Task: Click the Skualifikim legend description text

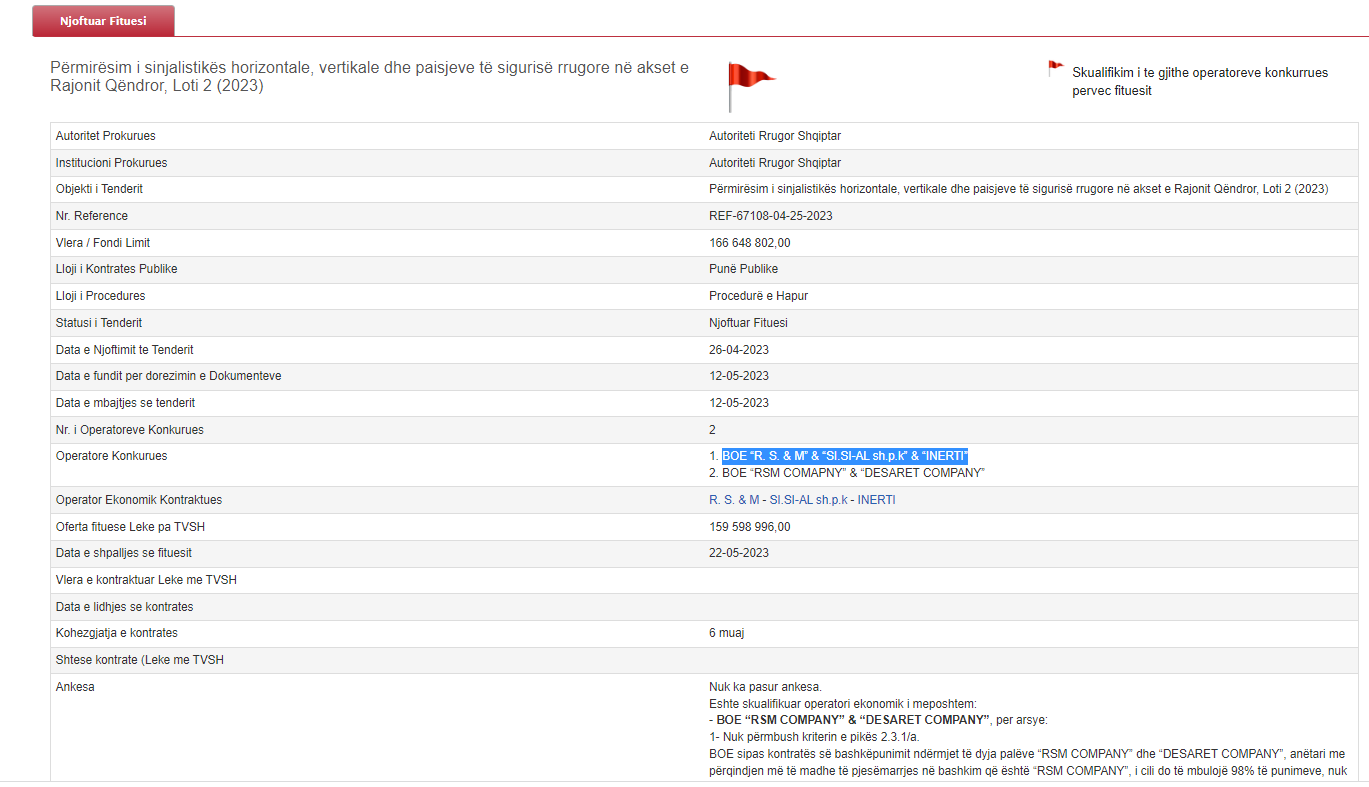Action: click(1199, 81)
